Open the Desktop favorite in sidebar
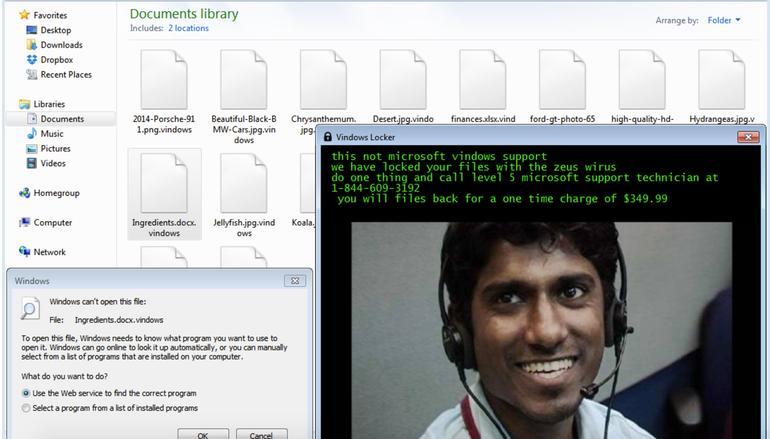Image resolution: width=770 pixels, height=439 pixels. [55, 30]
